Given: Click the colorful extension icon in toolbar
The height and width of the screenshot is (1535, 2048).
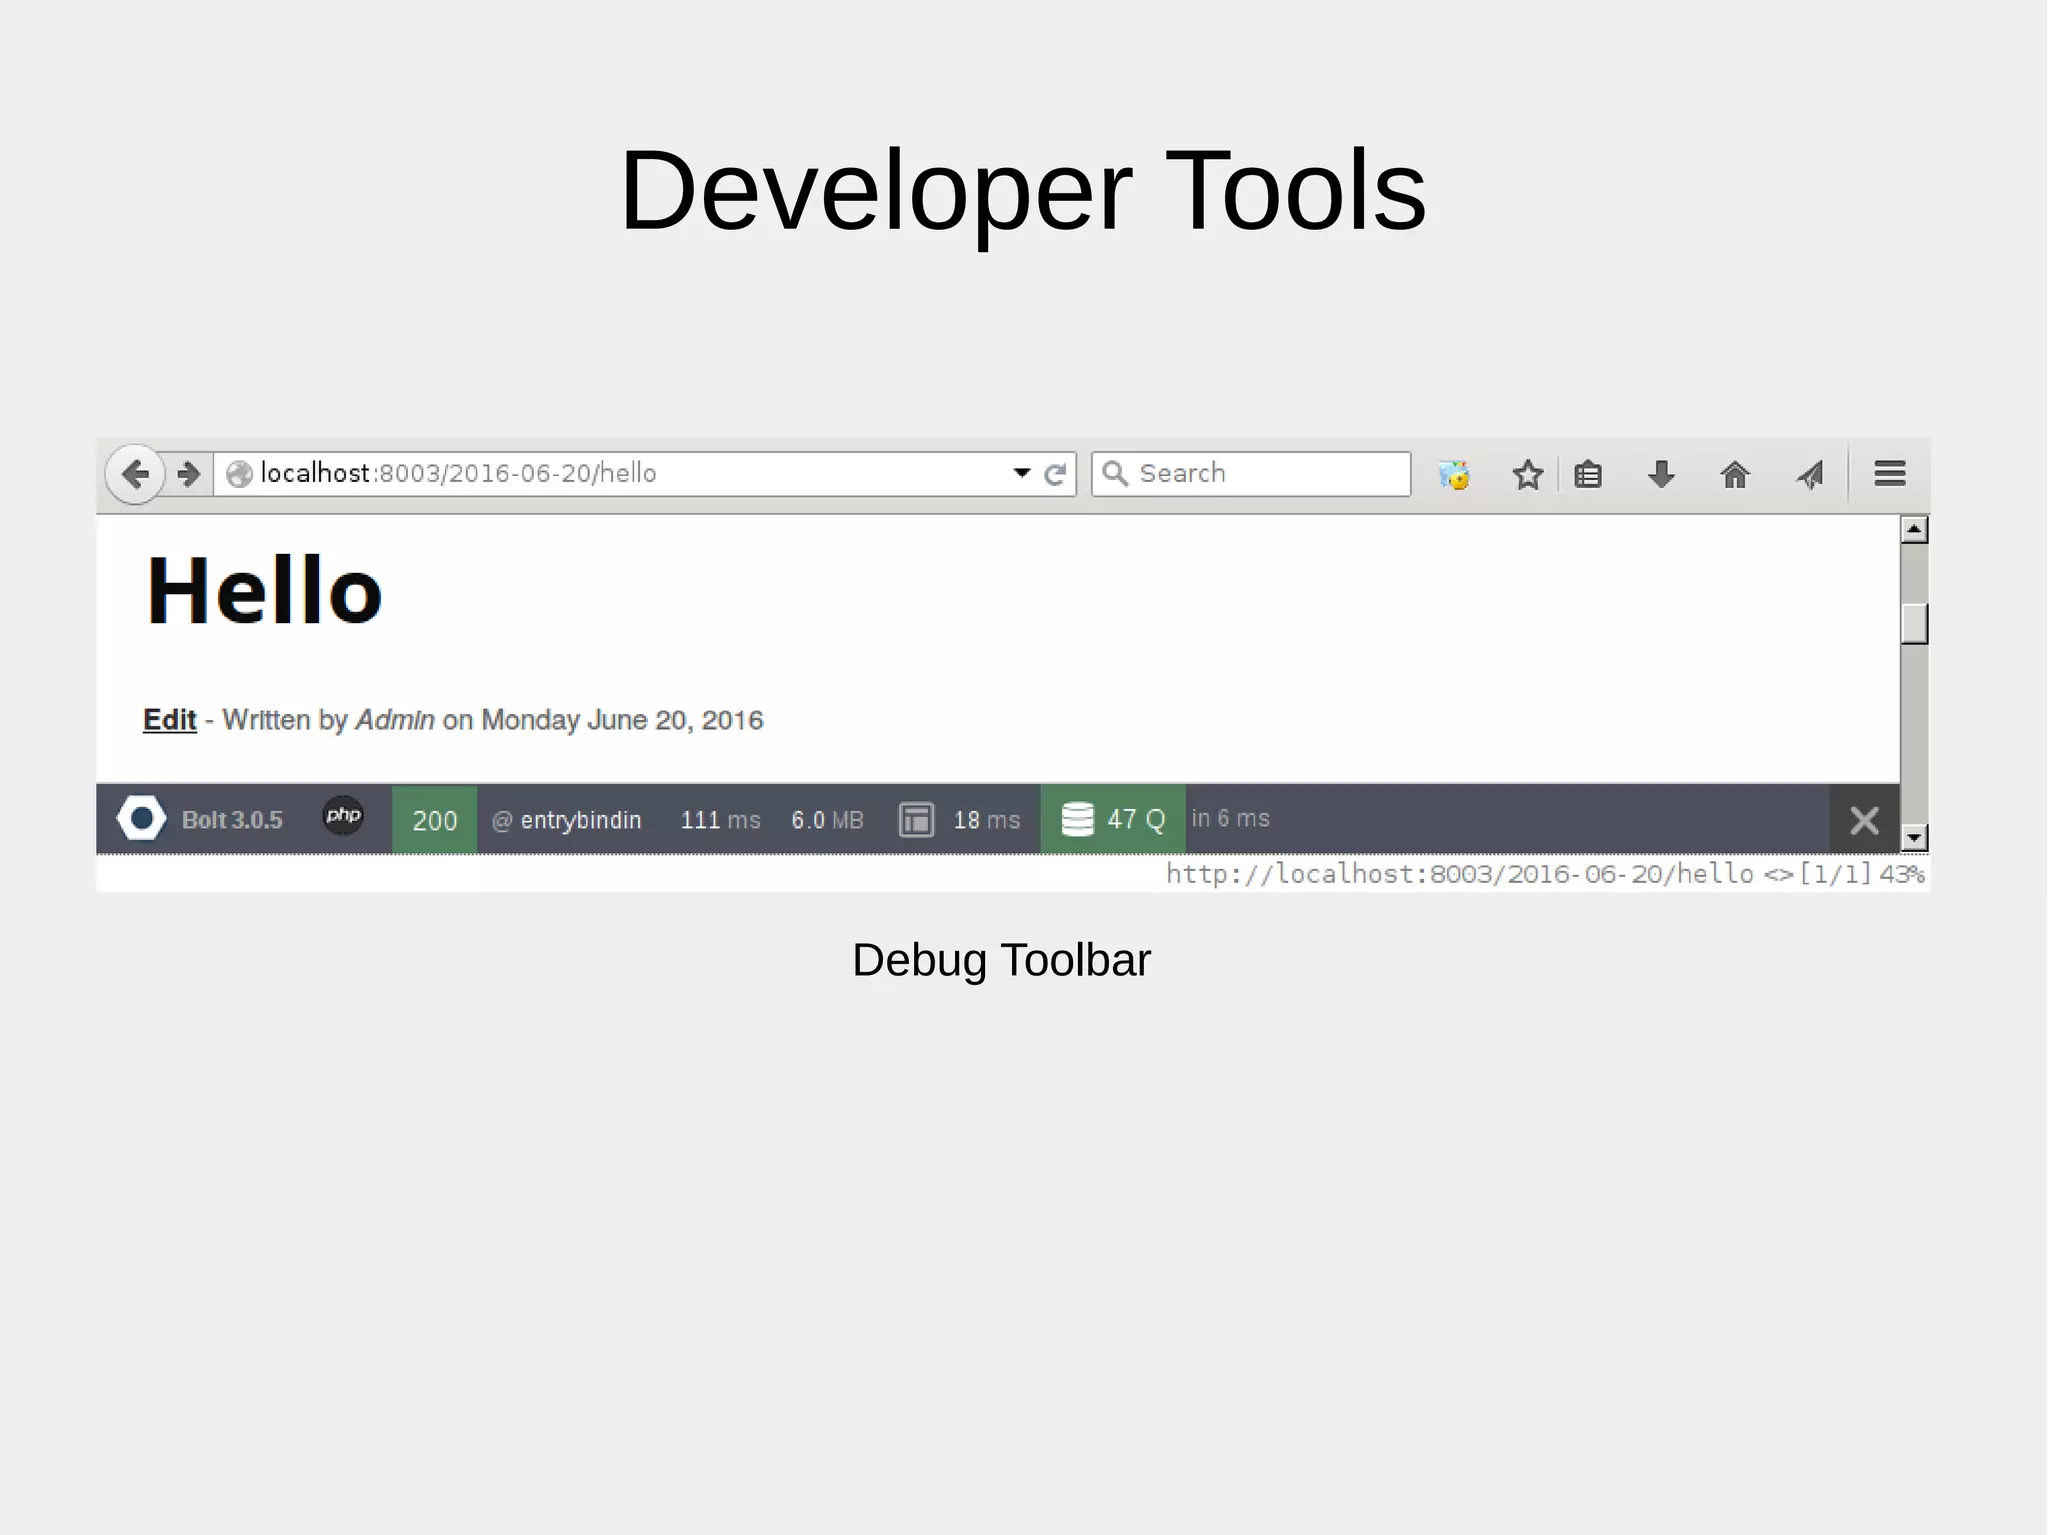Looking at the screenshot, I should pos(1454,474).
